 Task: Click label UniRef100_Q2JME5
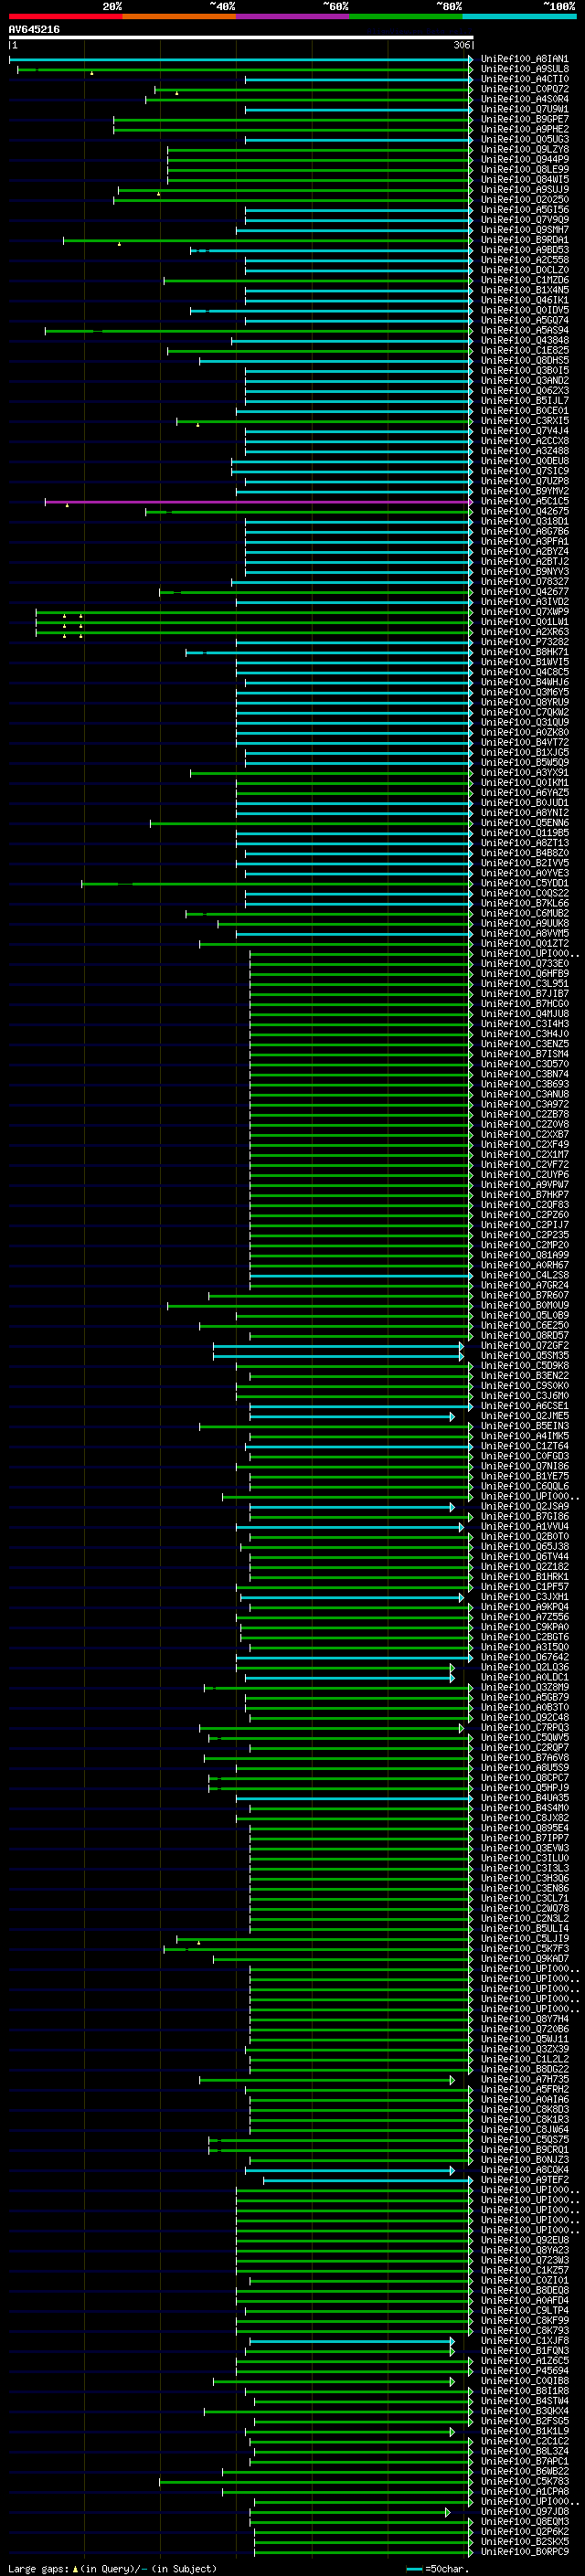coord(524,1416)
